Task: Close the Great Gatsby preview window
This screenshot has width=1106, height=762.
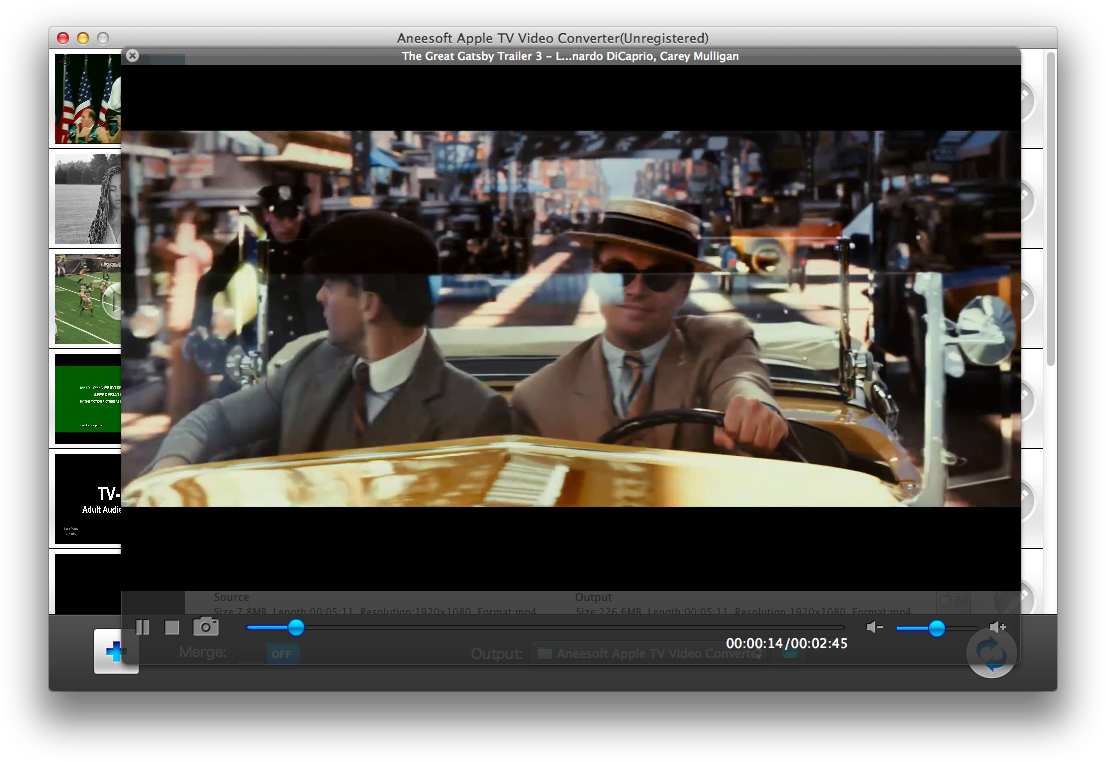Action: tap(133, 56)
